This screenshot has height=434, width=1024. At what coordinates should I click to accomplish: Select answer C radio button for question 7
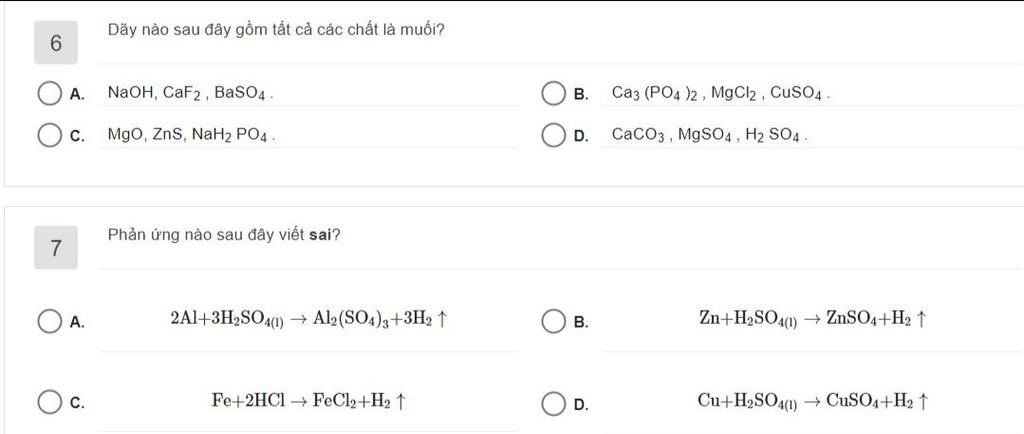pos(49,402)
